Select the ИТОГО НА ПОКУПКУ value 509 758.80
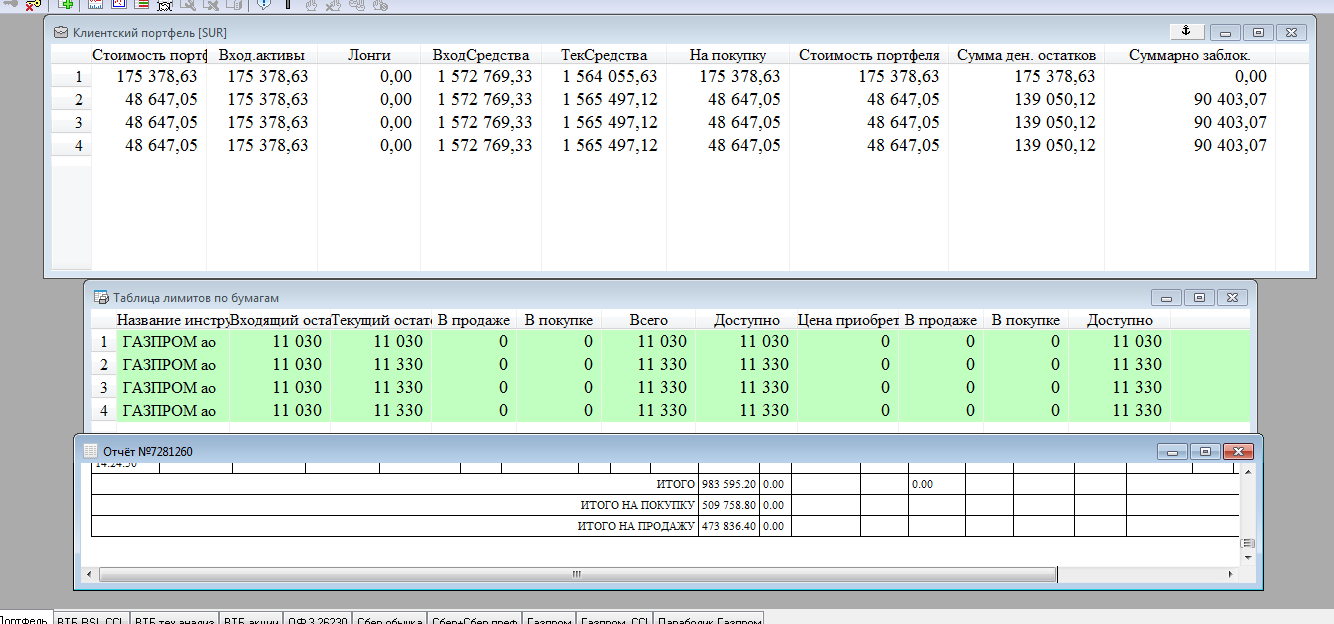 728,505
